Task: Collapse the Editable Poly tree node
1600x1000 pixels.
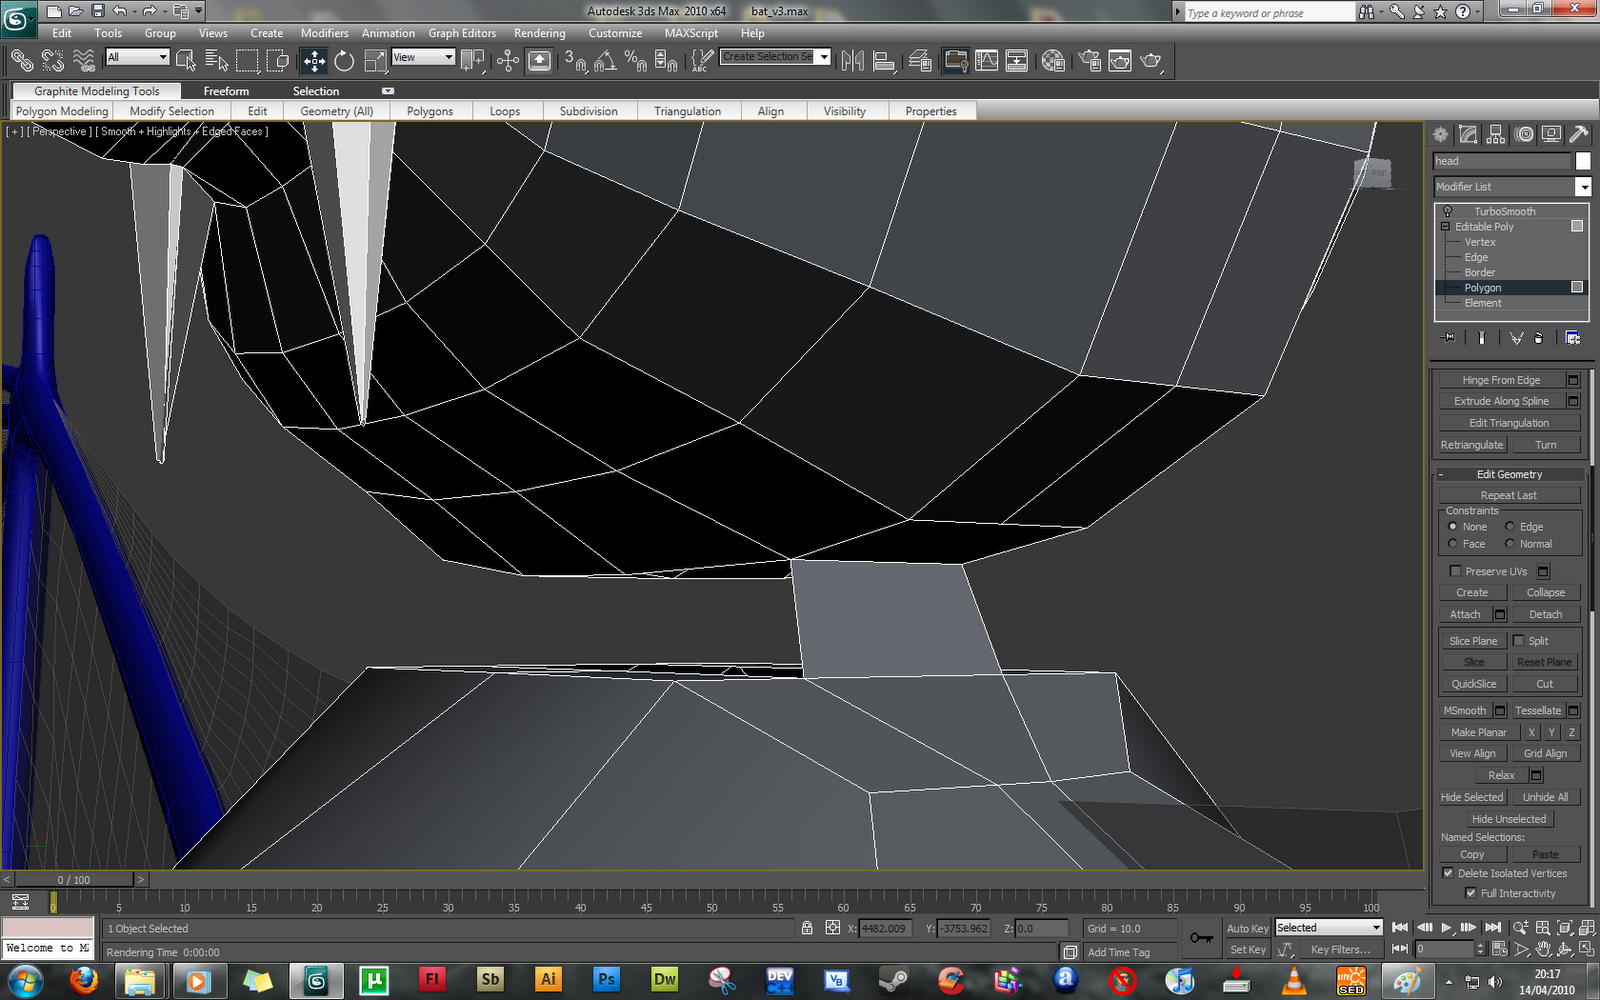Action: [x=1445, y=227]
